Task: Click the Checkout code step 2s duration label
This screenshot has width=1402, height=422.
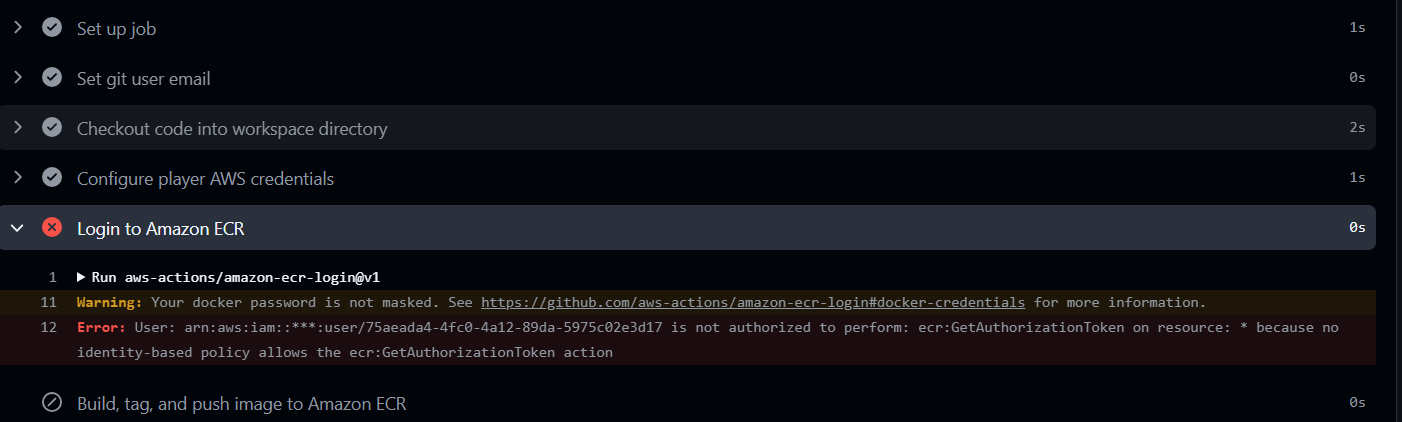Action: pyautogui.click(x=1357, y=128)
